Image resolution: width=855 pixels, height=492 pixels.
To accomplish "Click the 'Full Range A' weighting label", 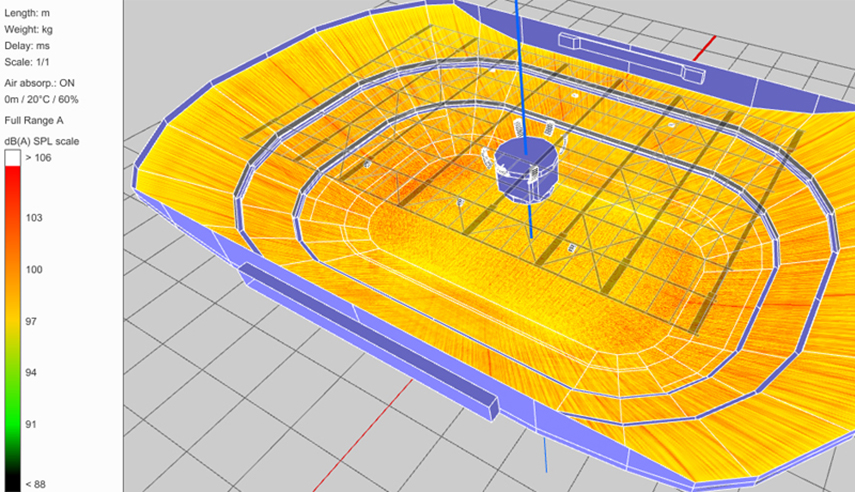I will coord(34,121).
